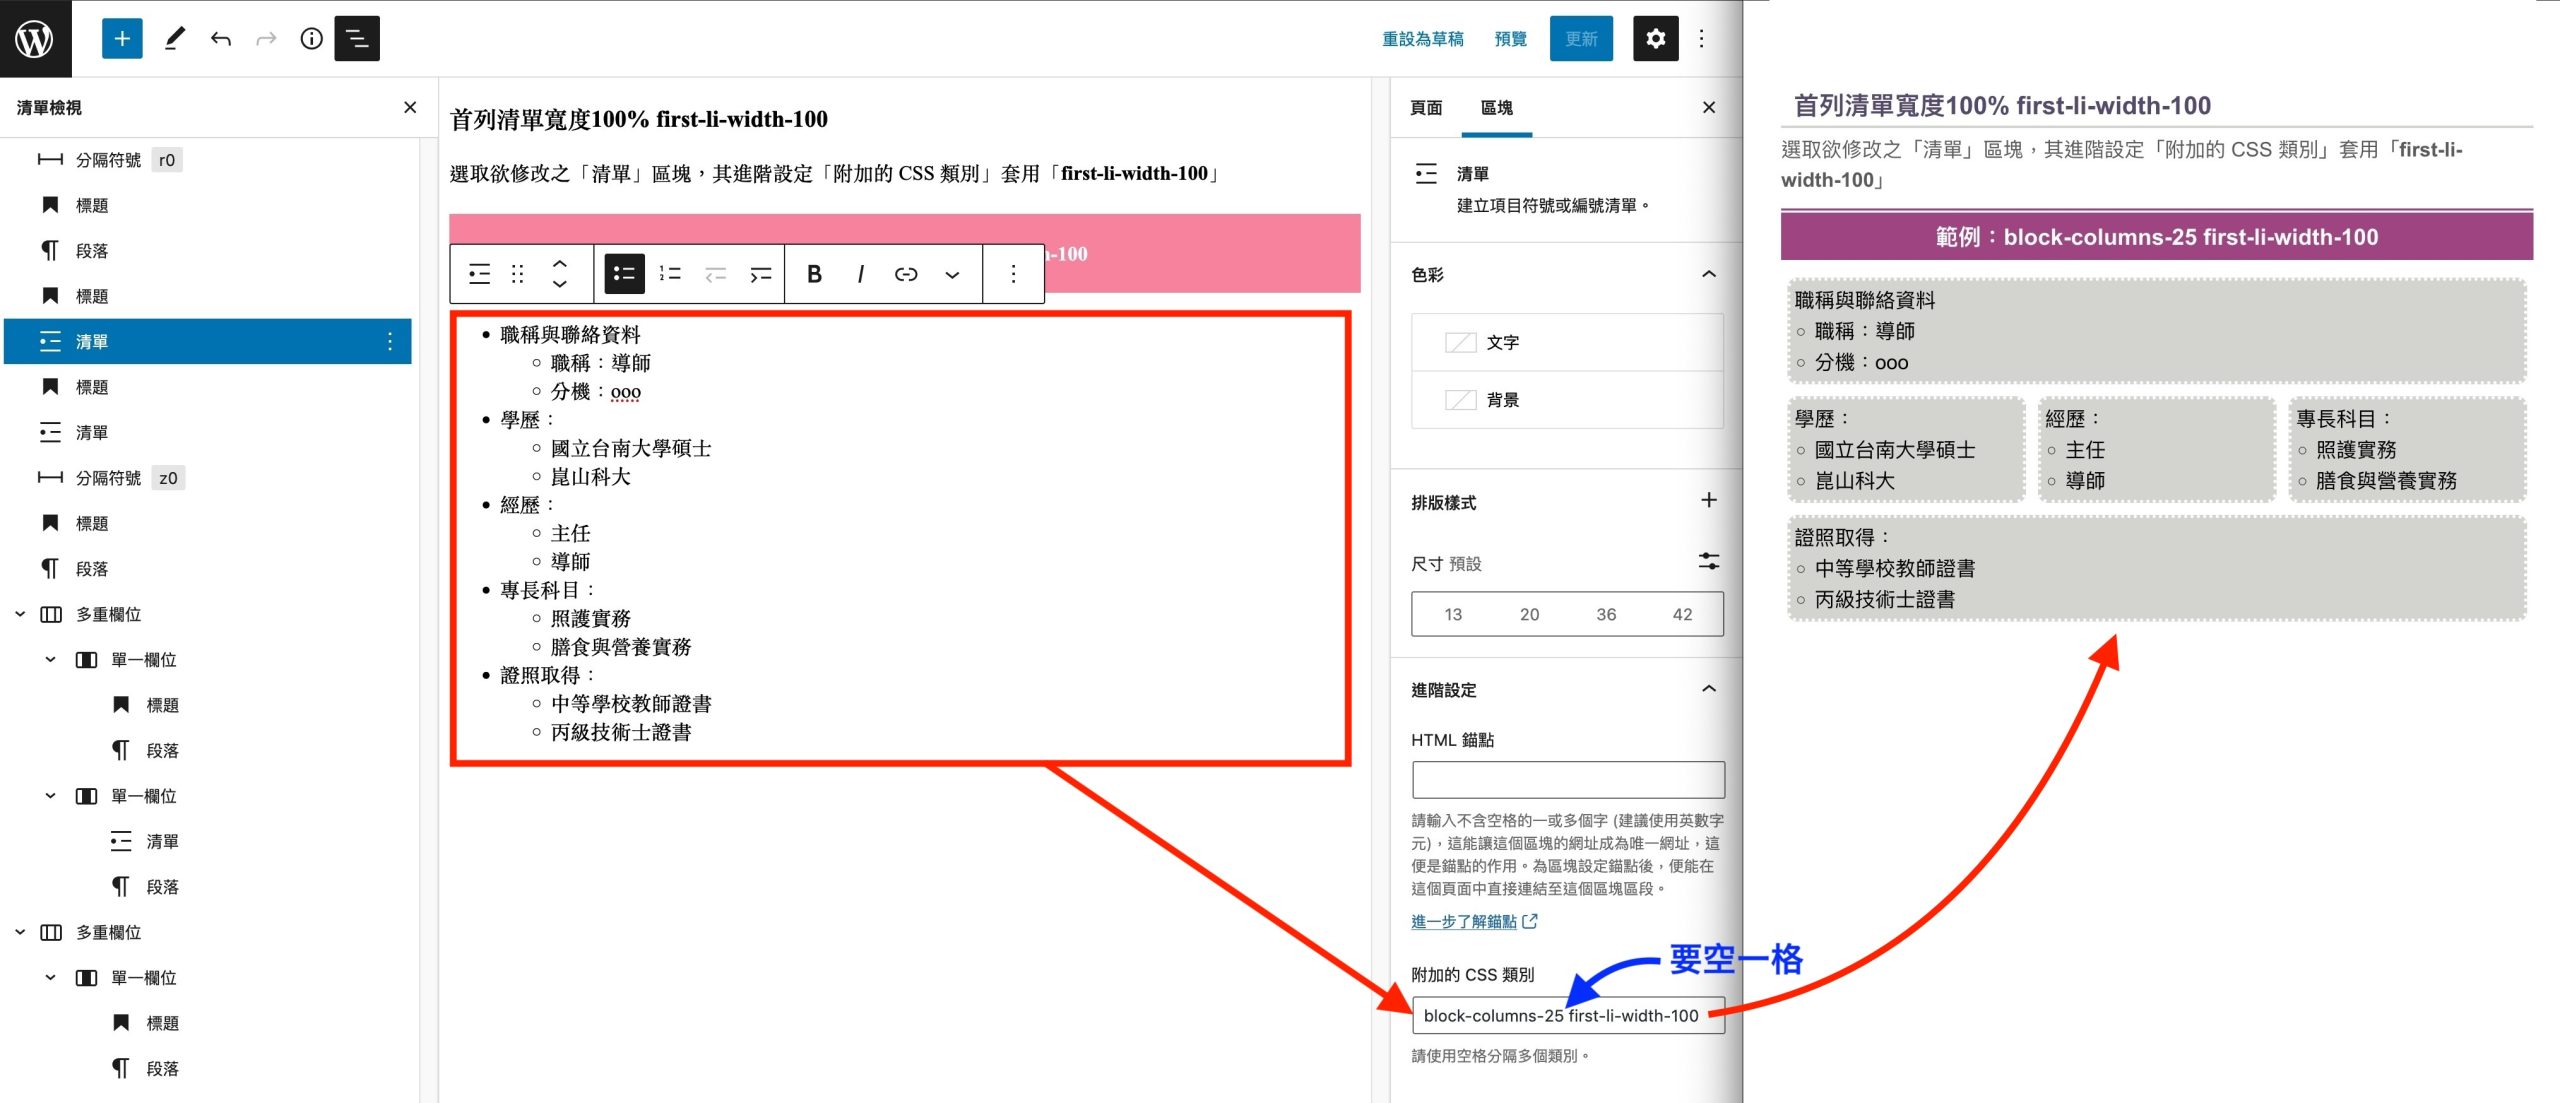2560x1103 pixels.
Task: Toggle the list view button in top bar
Action: tap(357, 38)
